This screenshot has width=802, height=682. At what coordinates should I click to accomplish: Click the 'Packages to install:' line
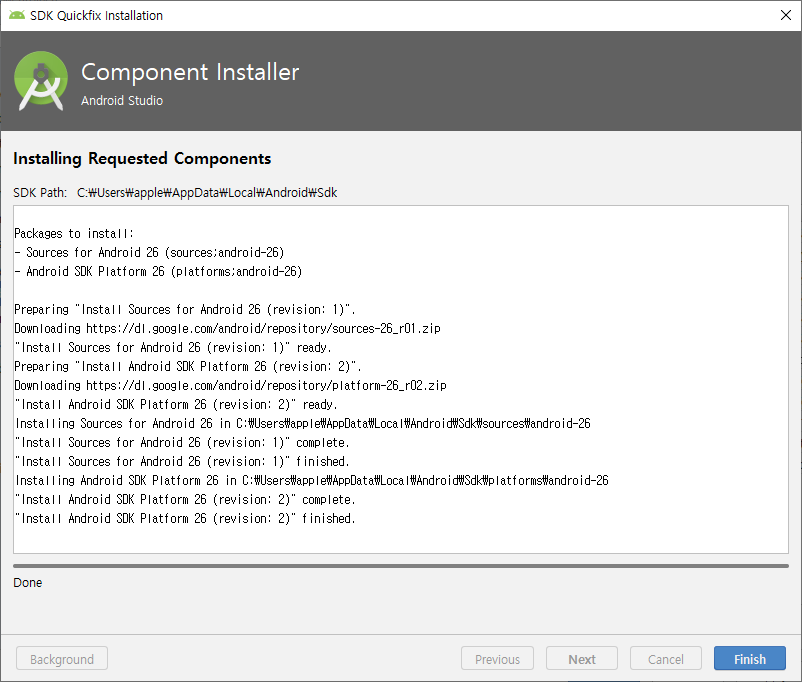tap(74, 233)
